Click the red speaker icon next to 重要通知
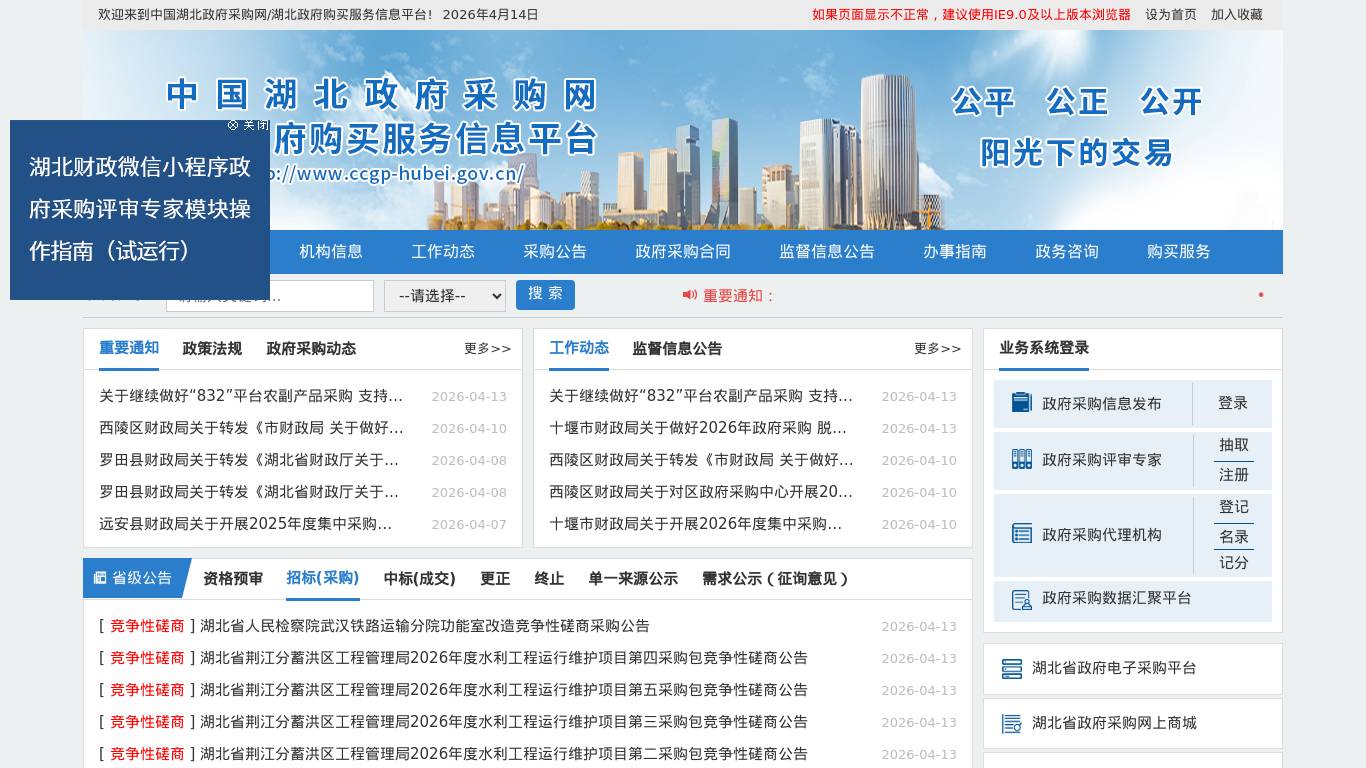 [x=690, y=295]
